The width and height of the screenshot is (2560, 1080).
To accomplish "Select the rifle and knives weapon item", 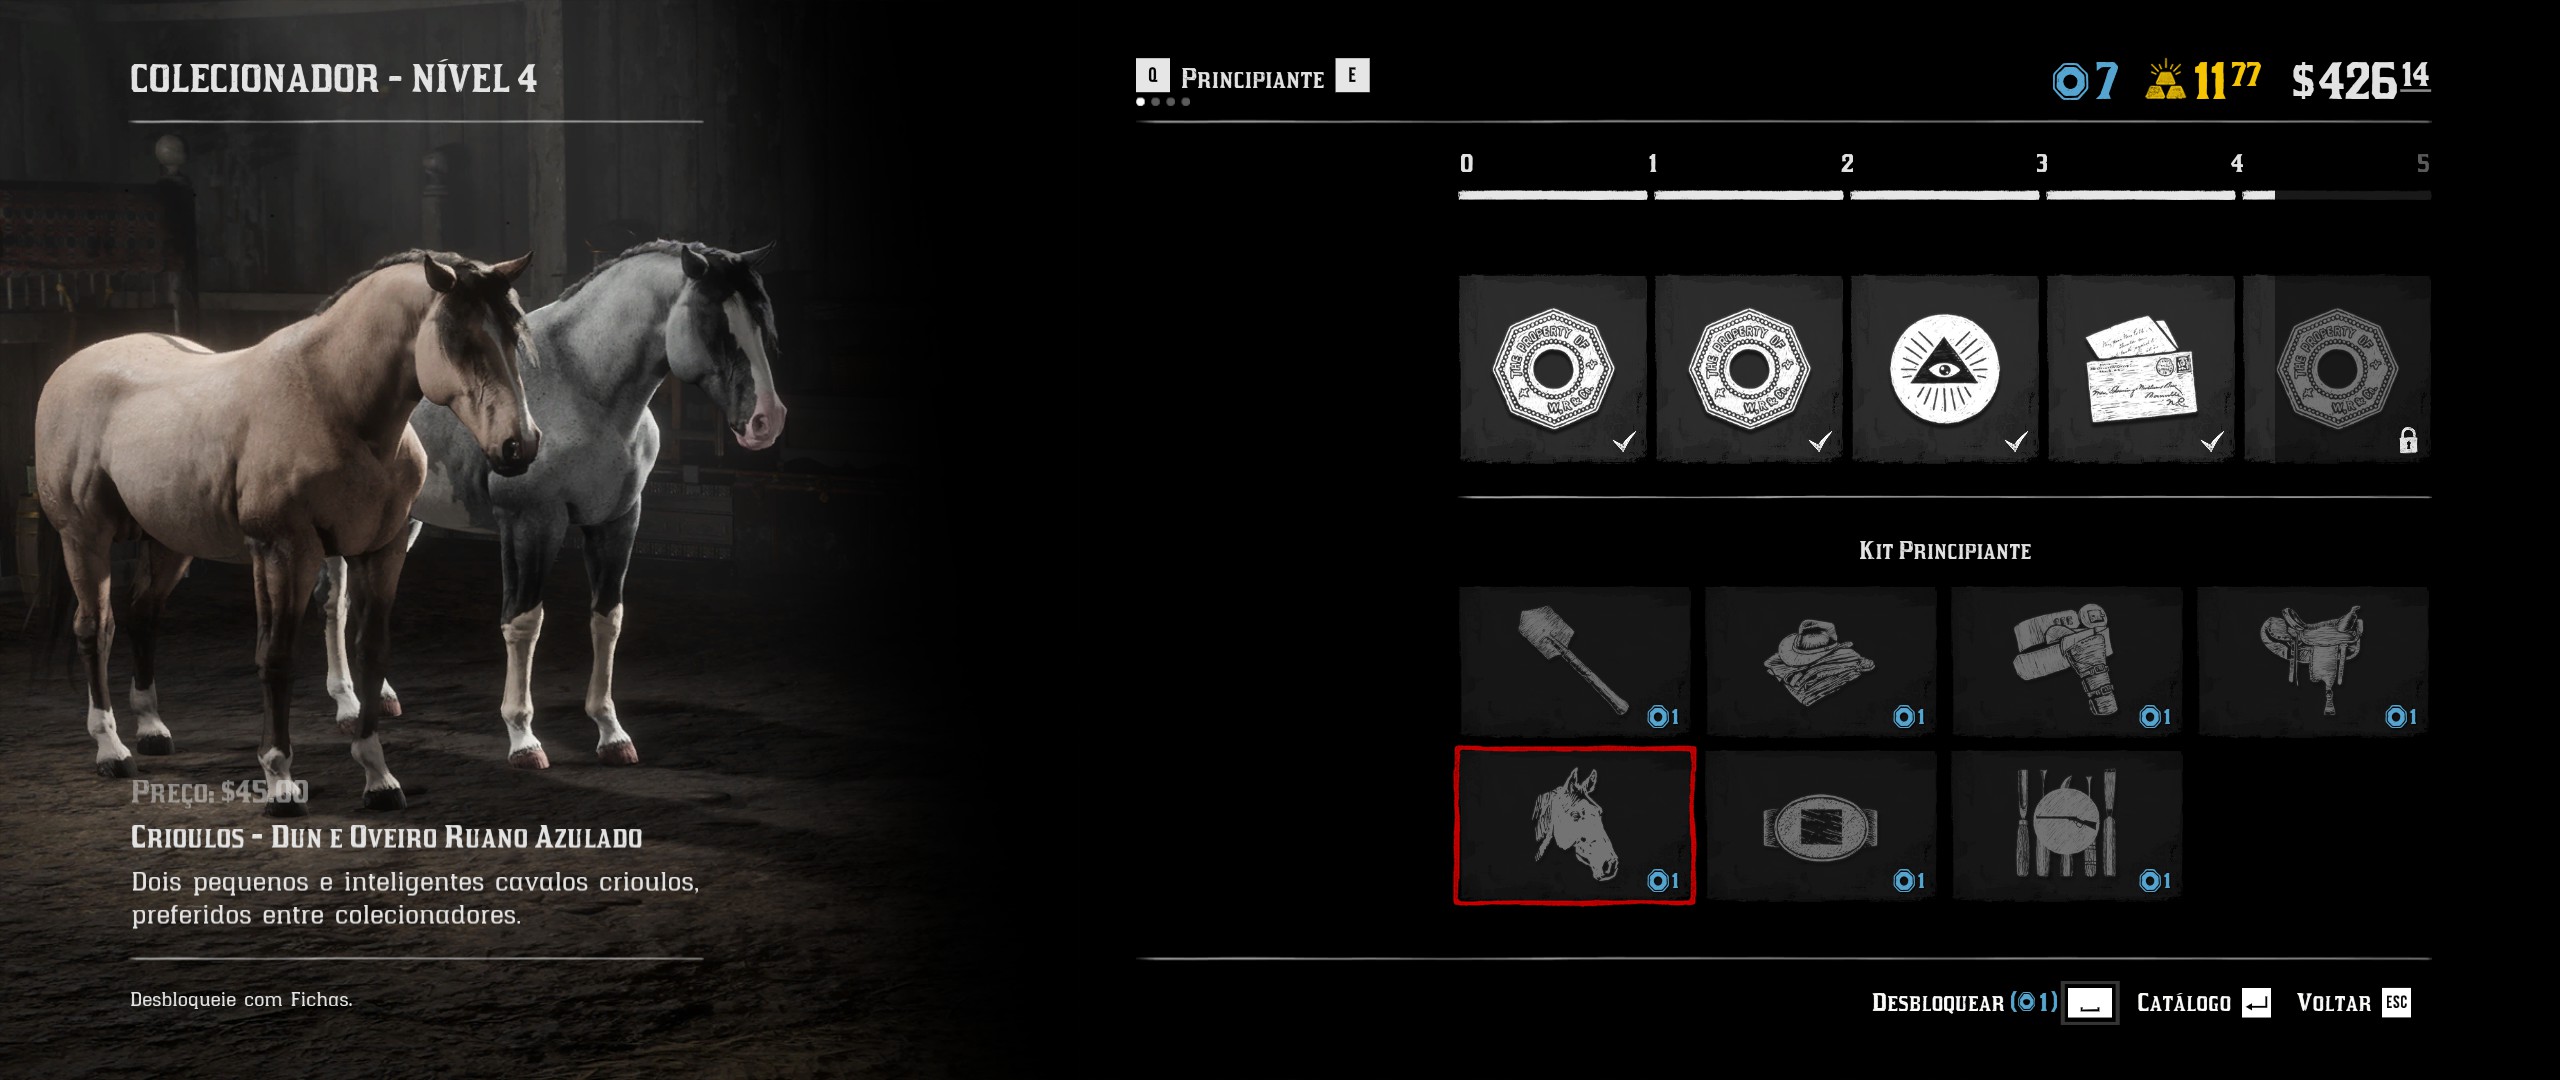I will point(2067,826).
